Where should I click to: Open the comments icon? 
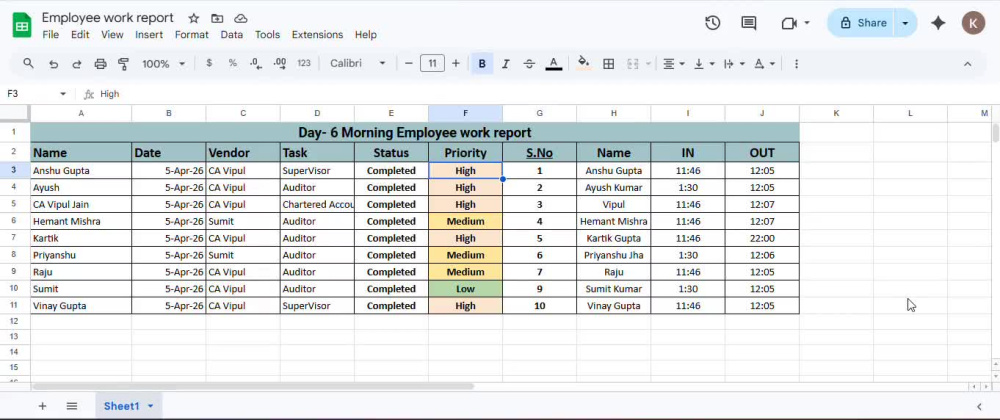click(x=749, y=23)
